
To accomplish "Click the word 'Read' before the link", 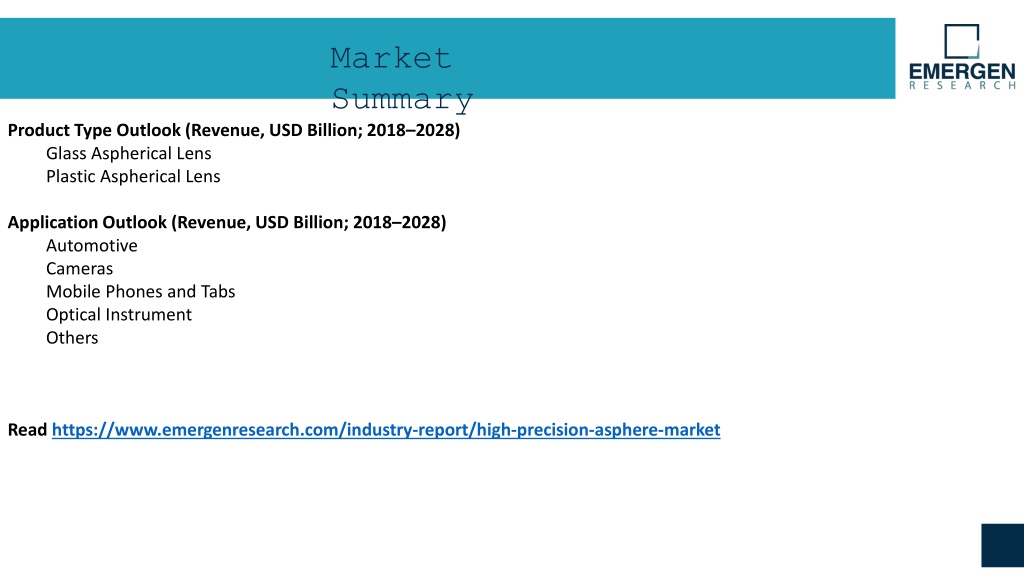I will click(x=27, y=430).
